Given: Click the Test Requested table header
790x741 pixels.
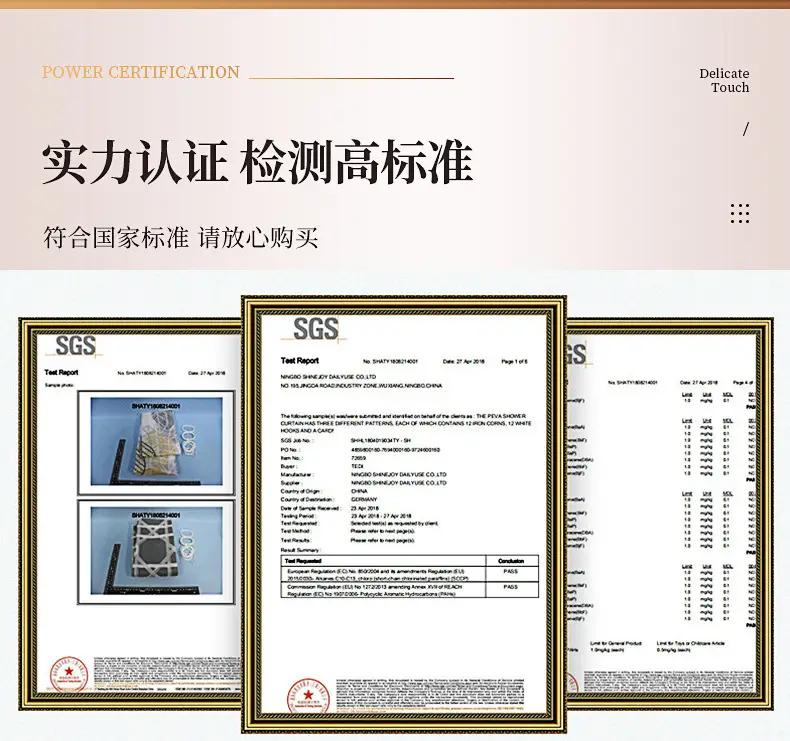Looking at the screenshot, I should (303, 561).
